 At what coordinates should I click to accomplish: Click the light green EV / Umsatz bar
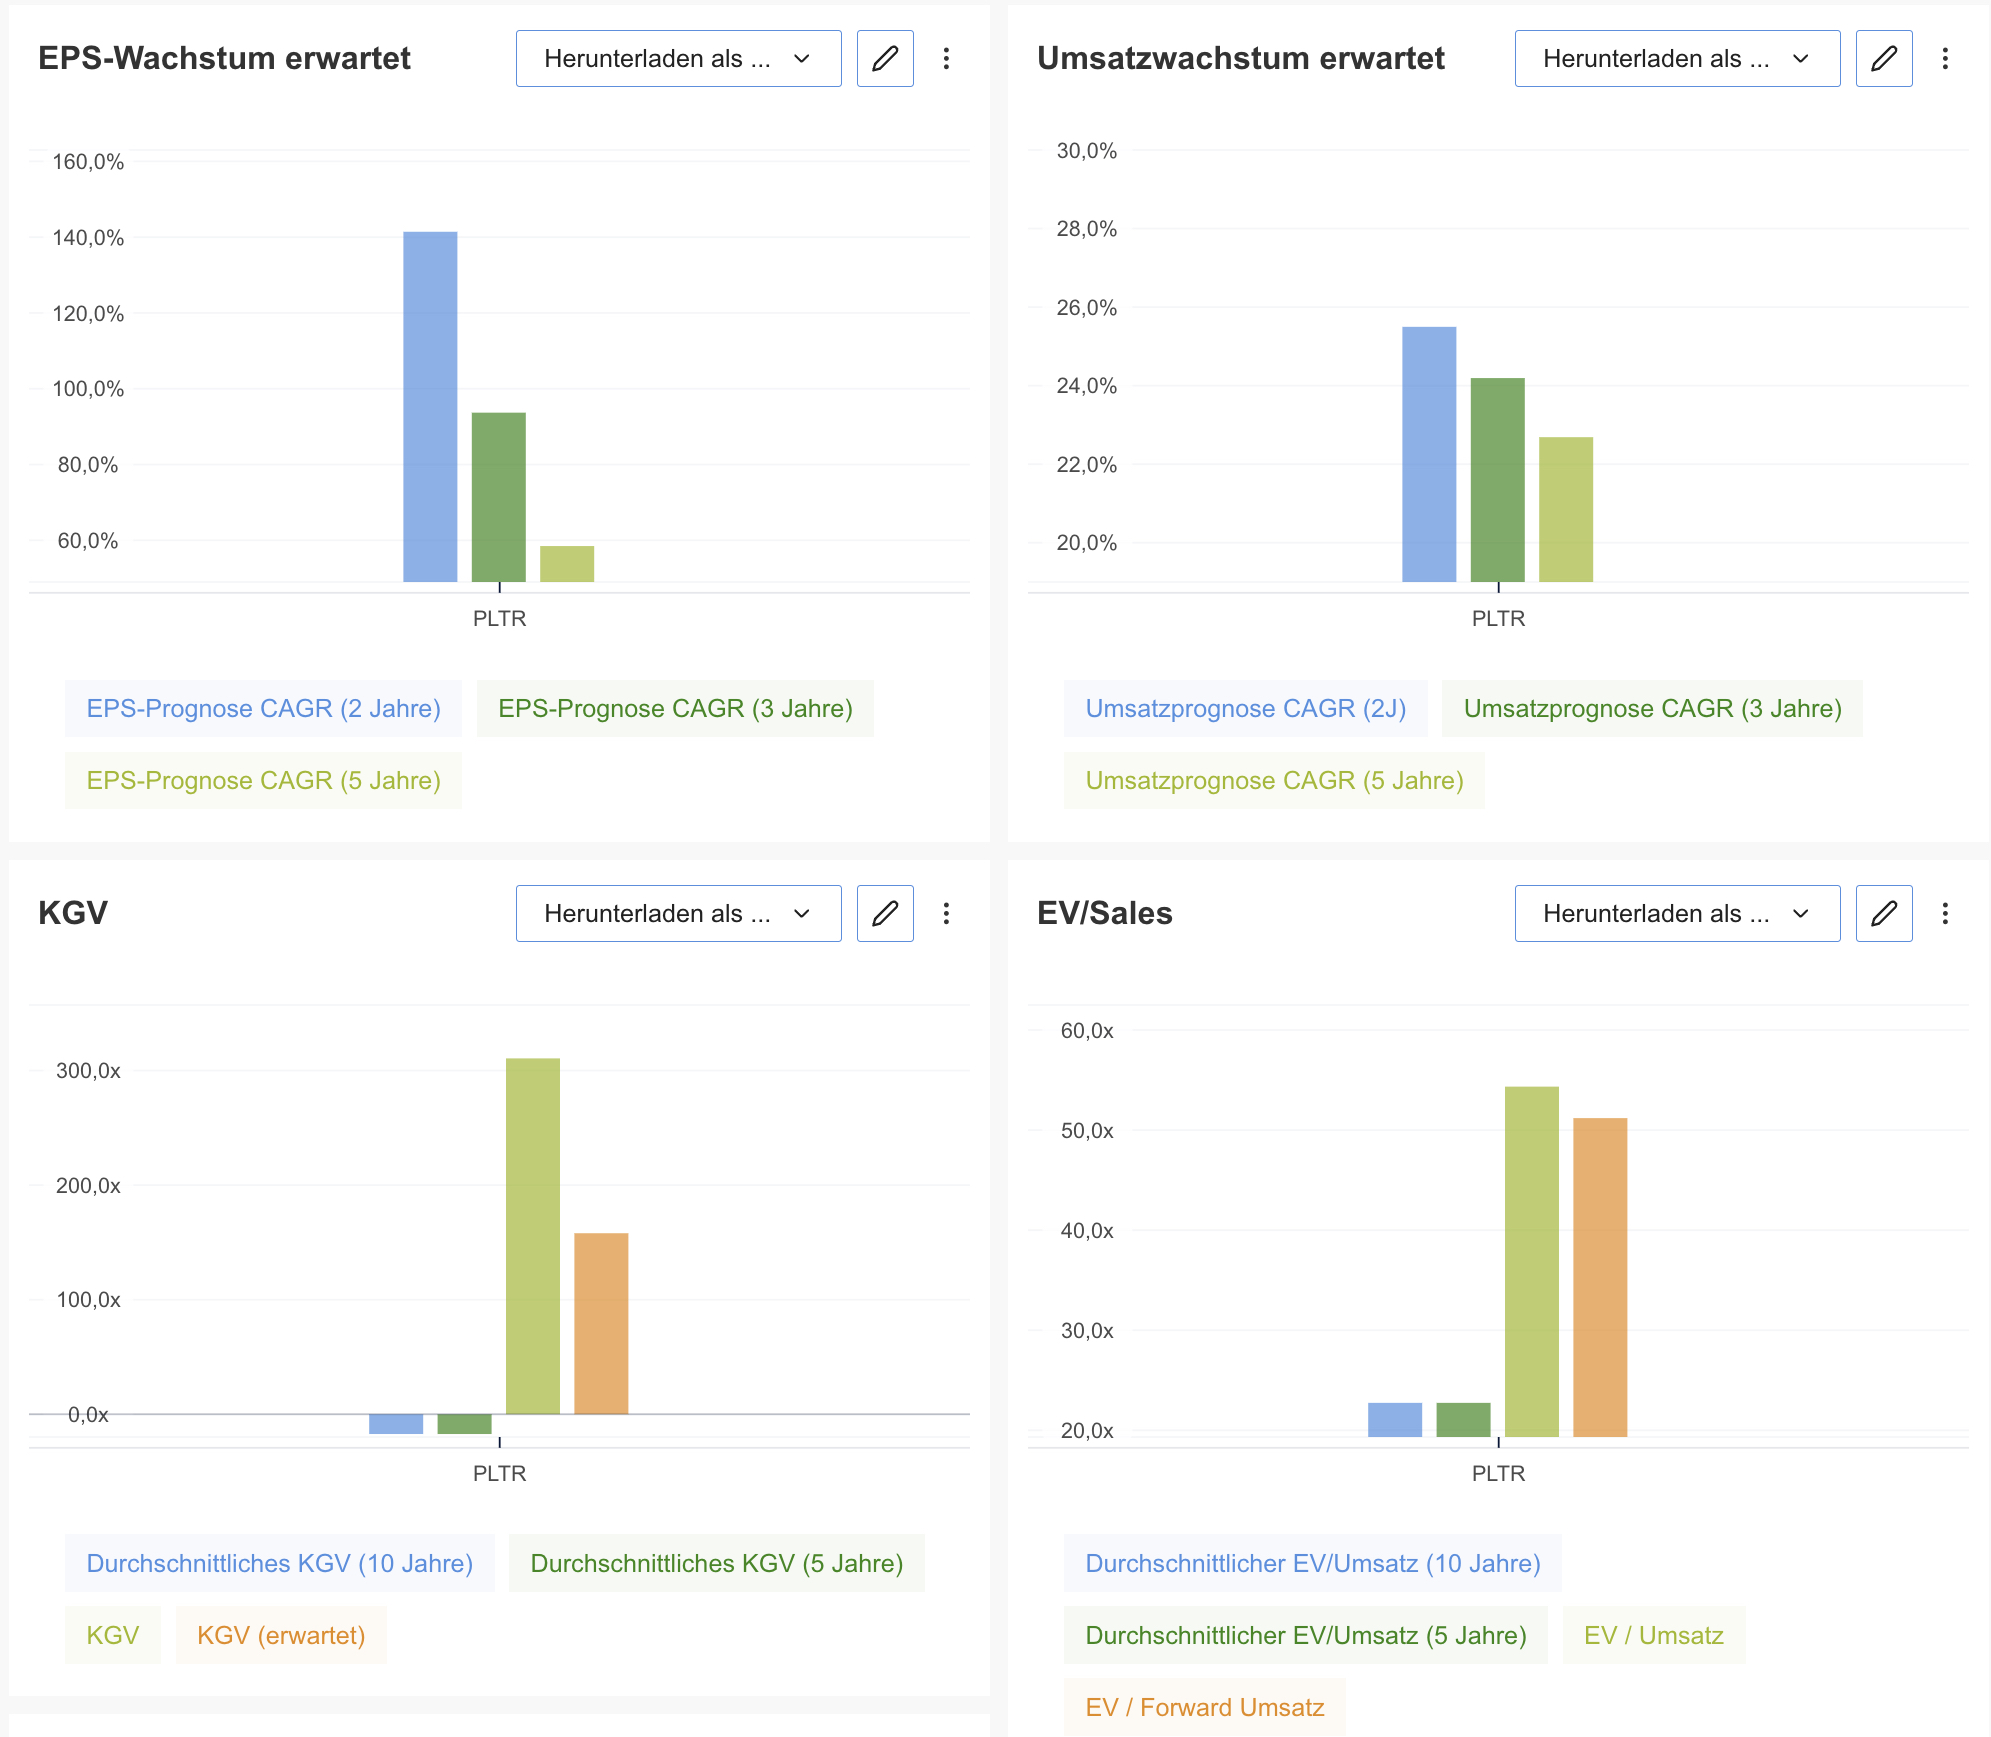coord(1532,1262)
